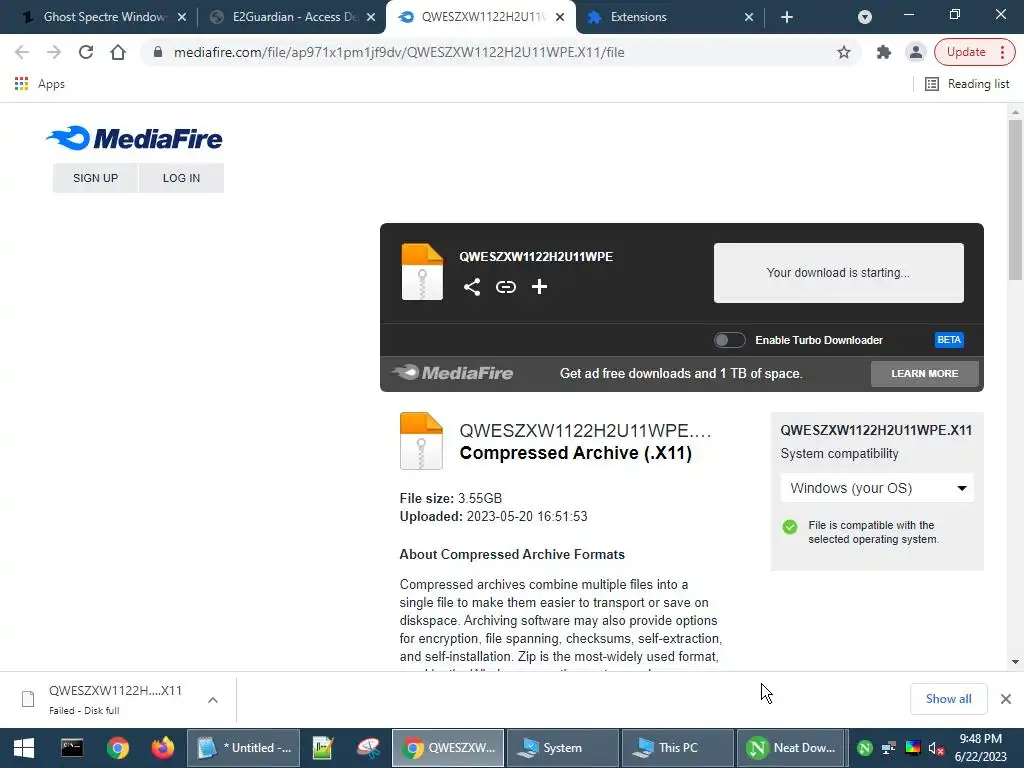Launch Firefox from the taskbar
The height and width of the screenshot is (768, 1024).
163,748
